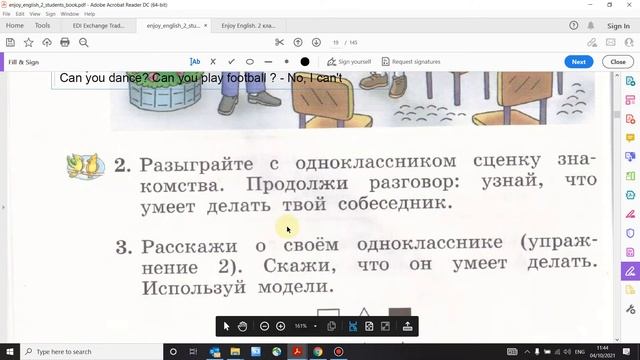Open More Tools wrench in right pane
Screen dimensions: 640x360
click(630, 309)
